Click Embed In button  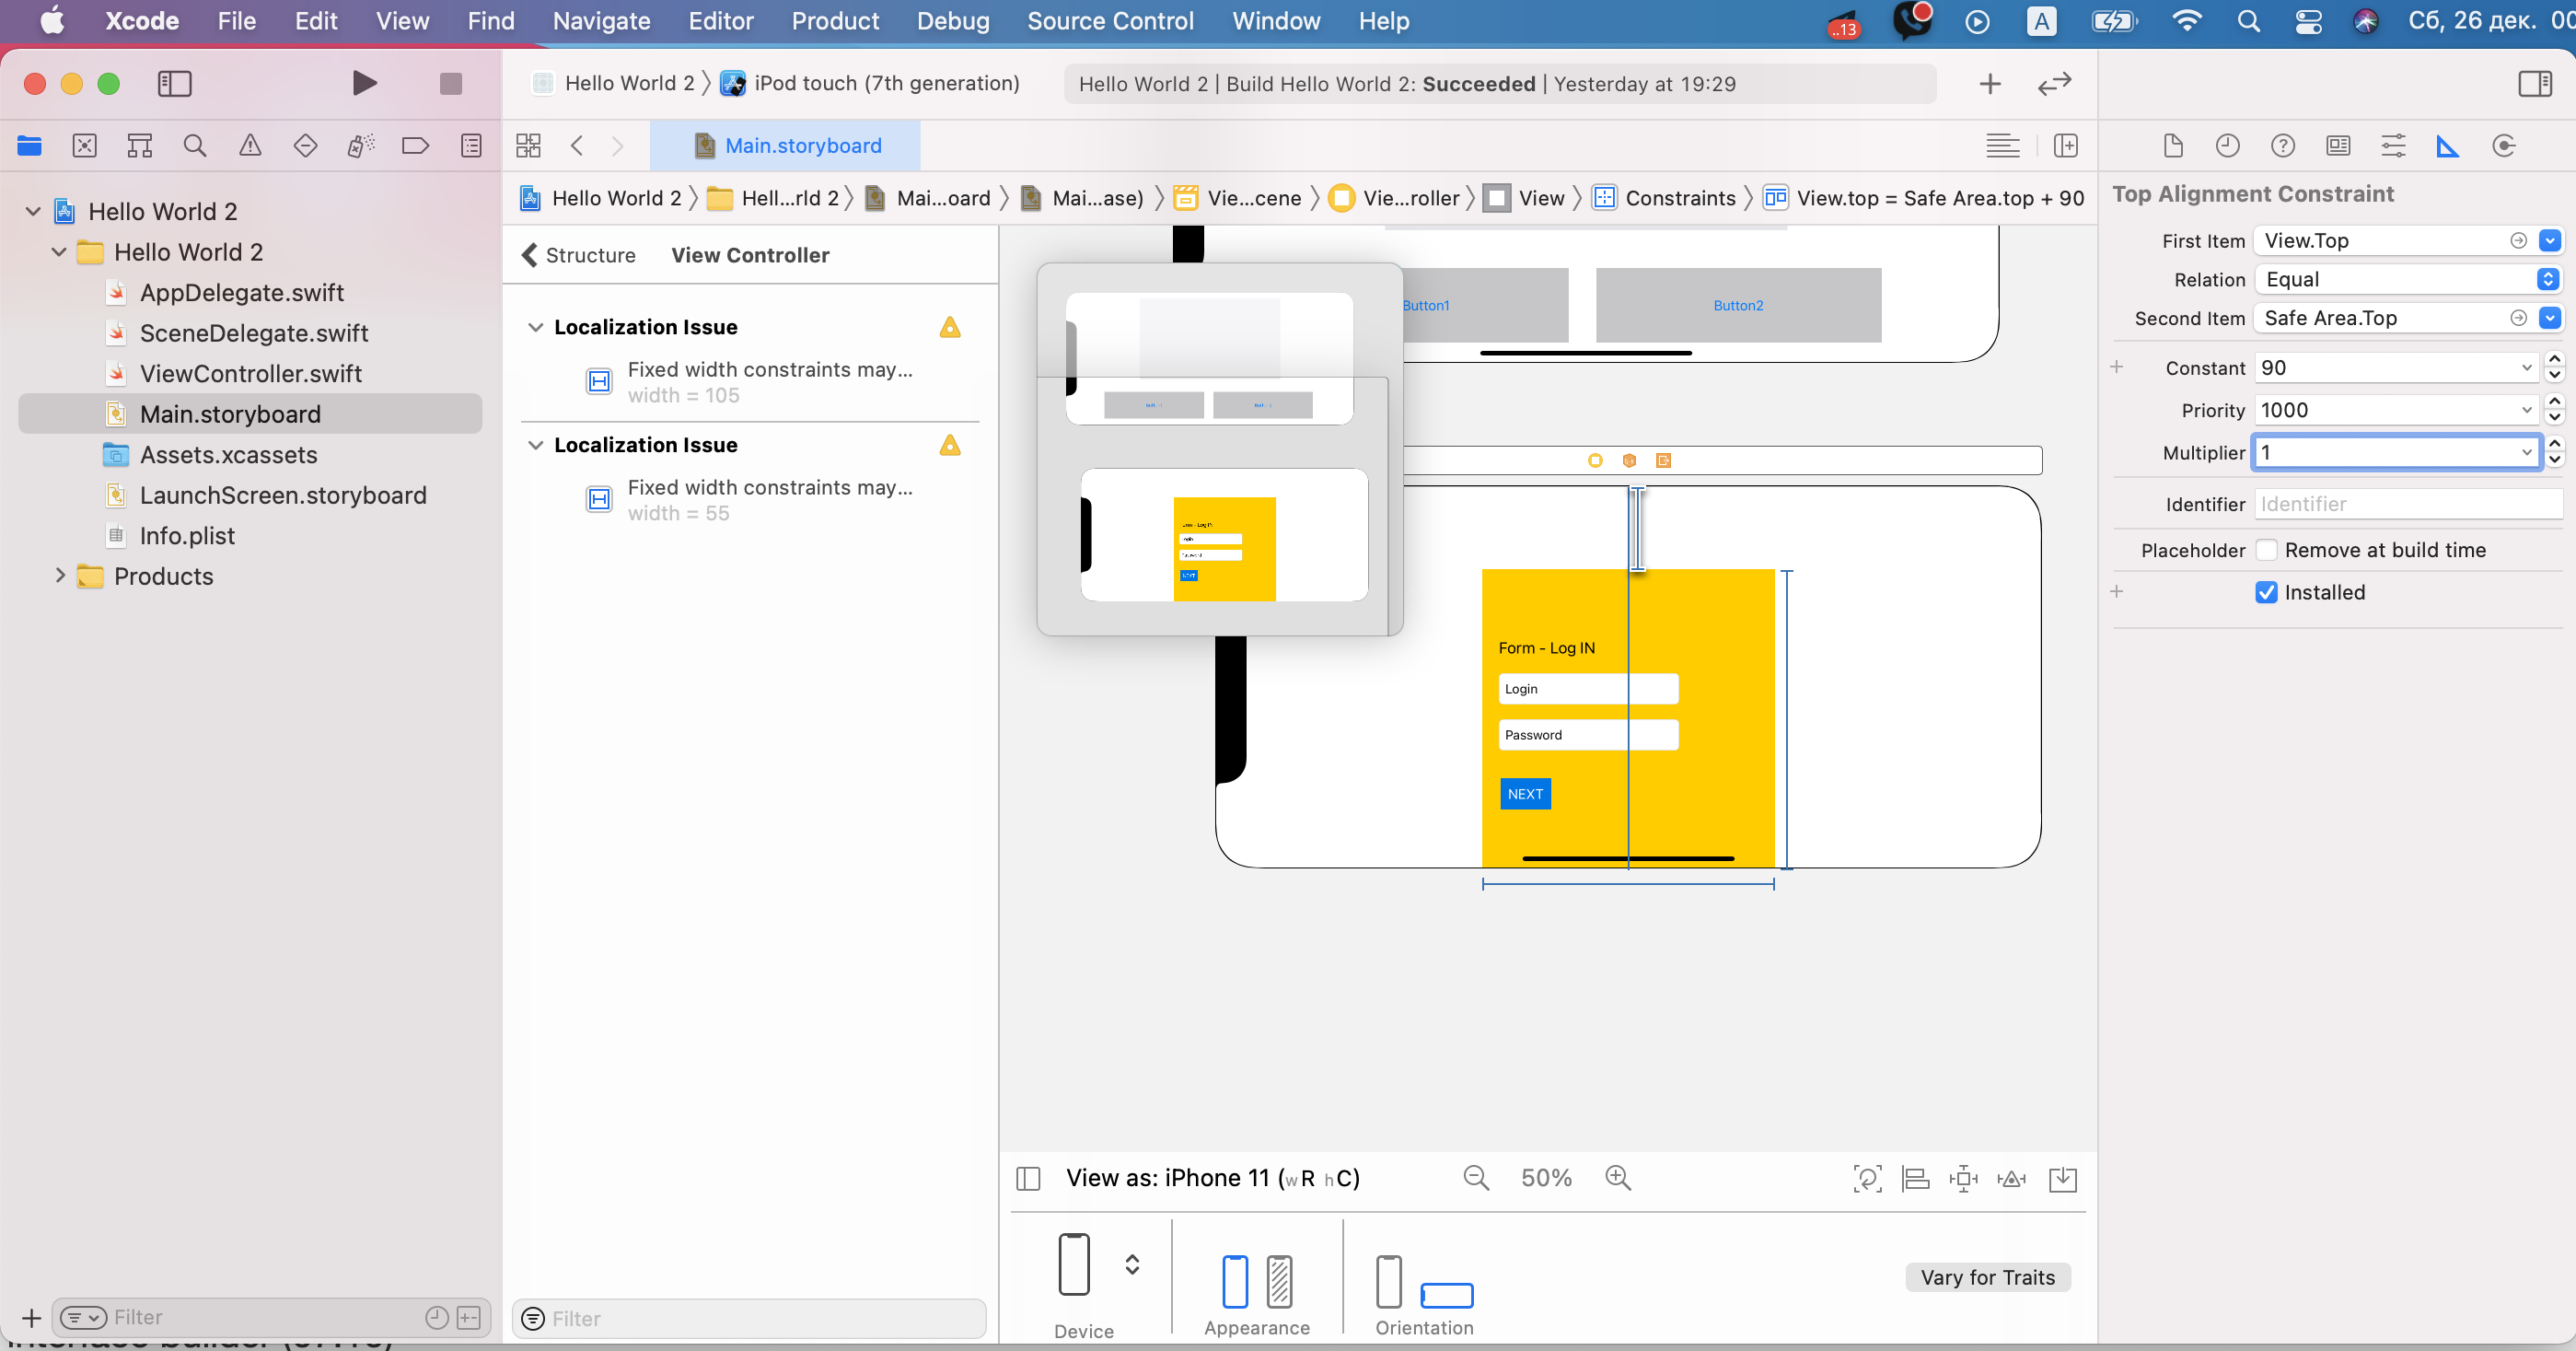tap(2062, 1179)
